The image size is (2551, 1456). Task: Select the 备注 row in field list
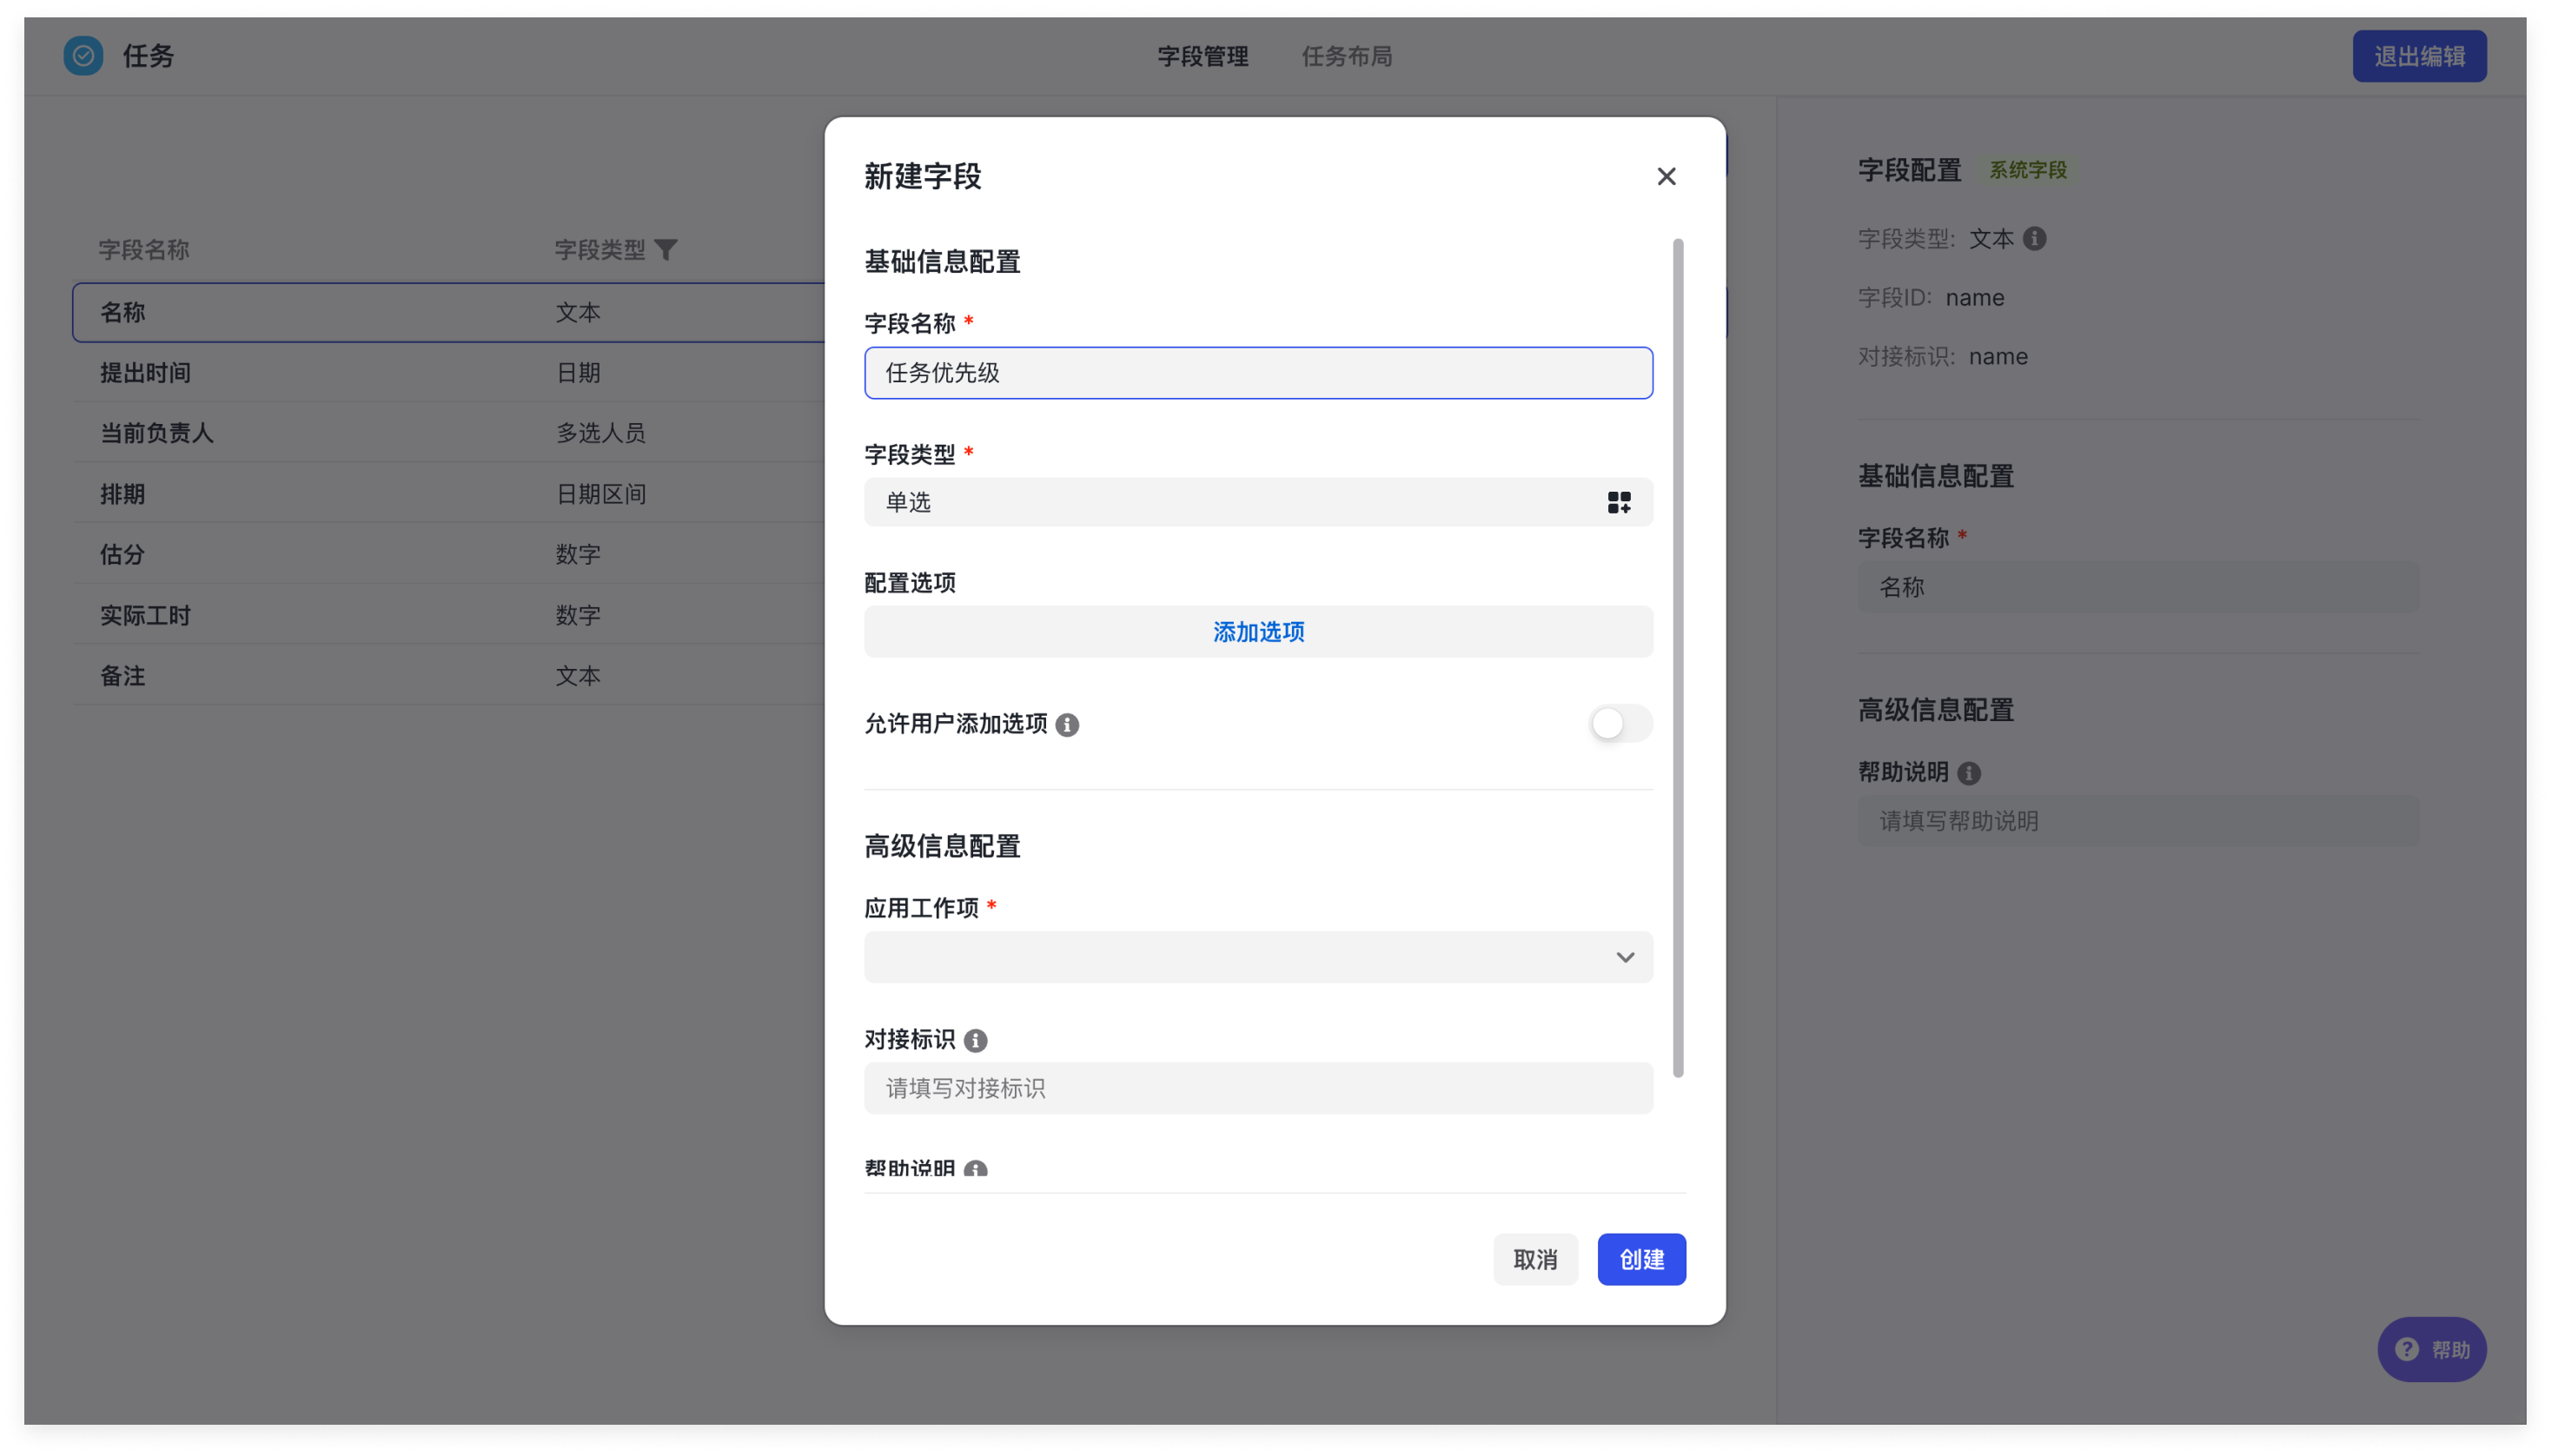coord(448,676)
